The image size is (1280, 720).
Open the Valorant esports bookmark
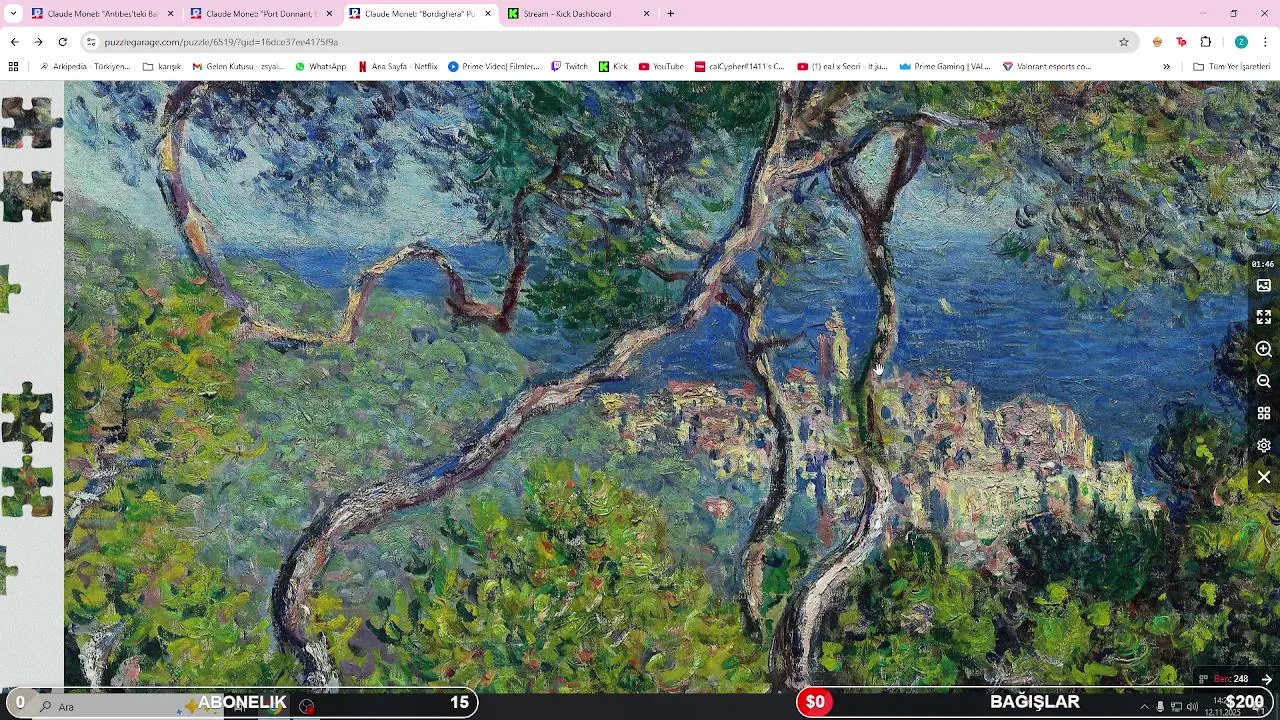(x=1046, y=66)
